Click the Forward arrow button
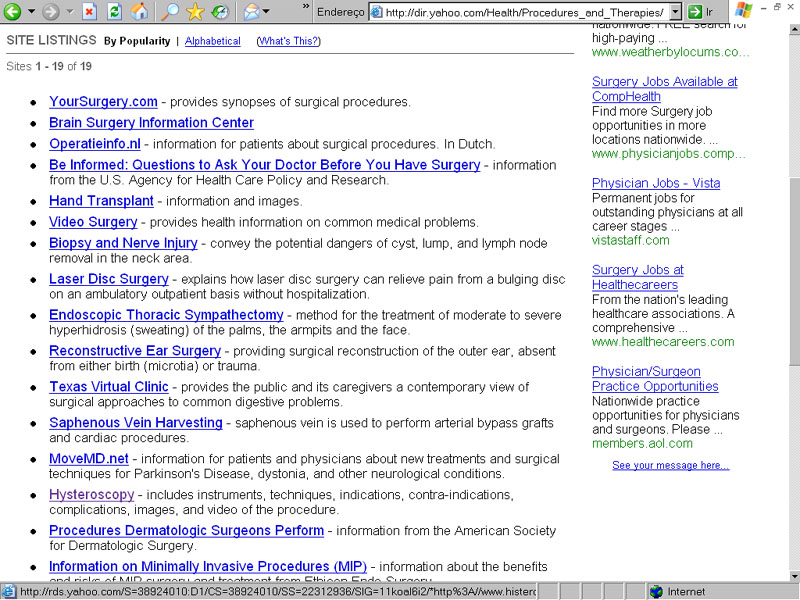This screenshot has width=800, height=600. point(51,12)
